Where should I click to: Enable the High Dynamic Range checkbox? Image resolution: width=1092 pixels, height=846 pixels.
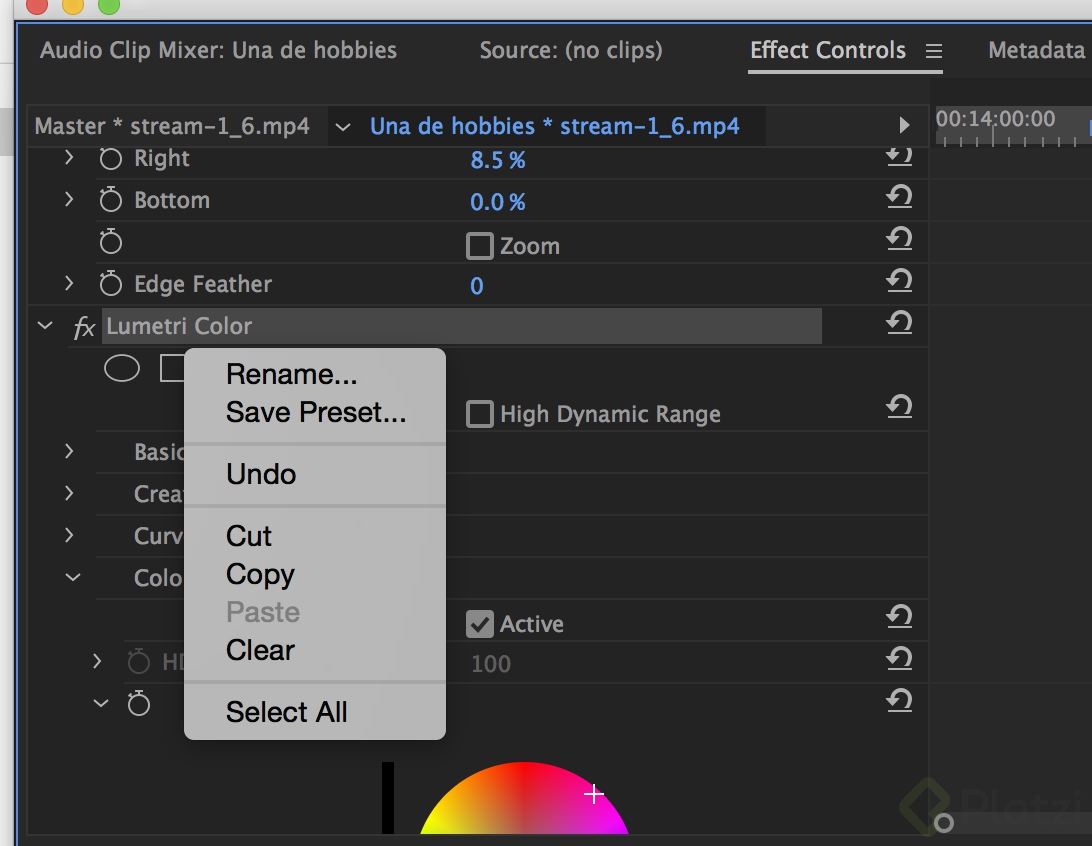(480, 414)
